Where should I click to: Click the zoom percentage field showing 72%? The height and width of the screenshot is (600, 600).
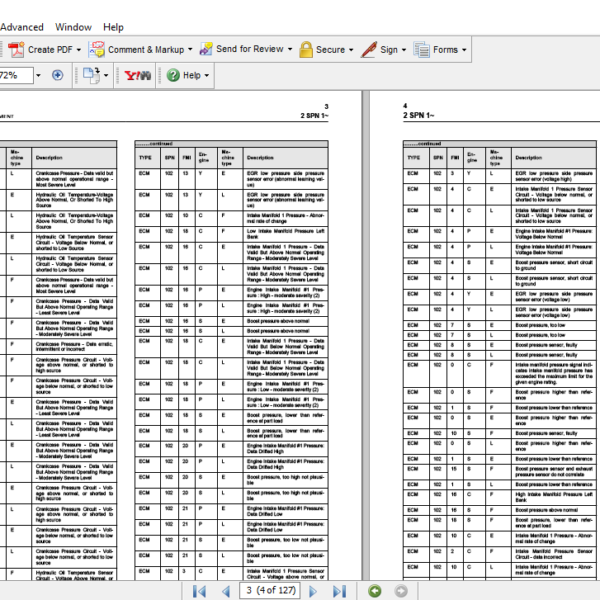16,75
